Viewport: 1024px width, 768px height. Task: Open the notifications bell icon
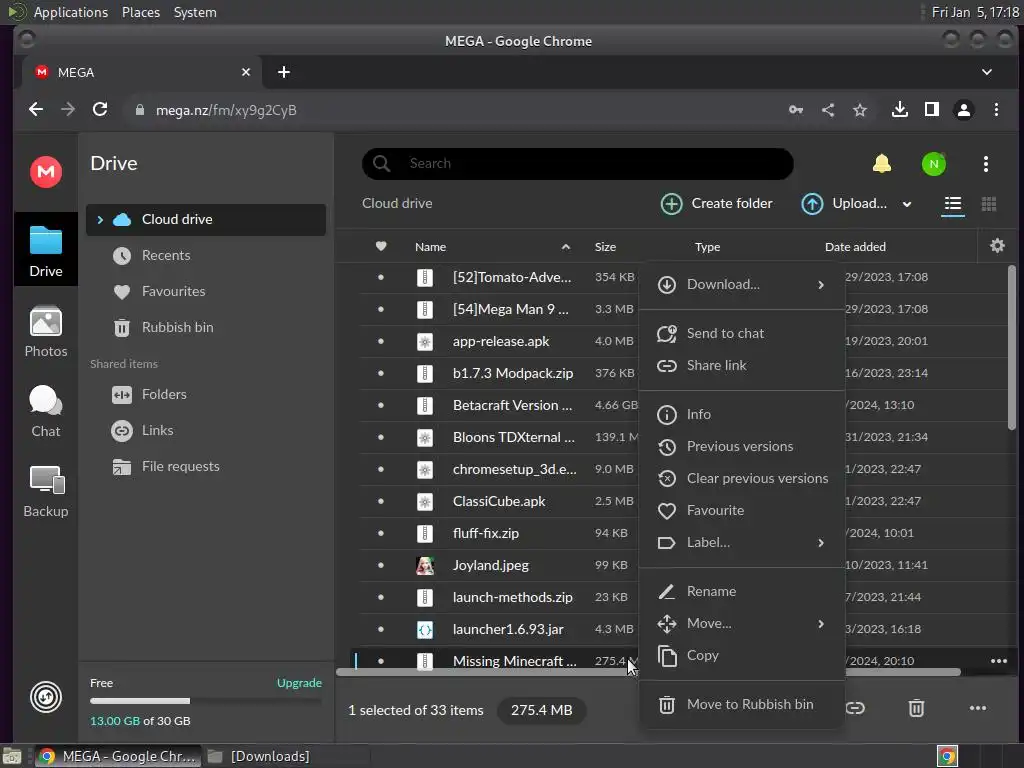(x=882, y=163)
